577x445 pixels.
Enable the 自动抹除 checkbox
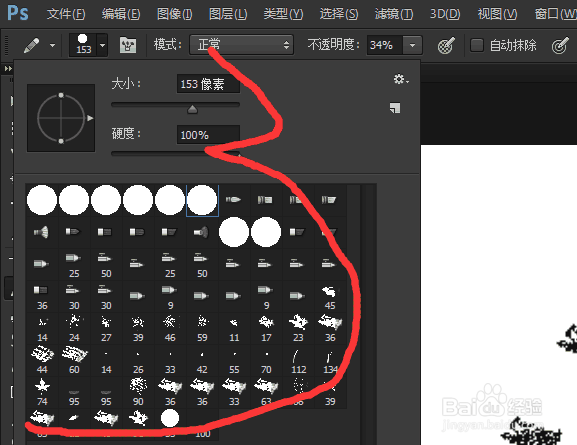(x=477, y=45)
